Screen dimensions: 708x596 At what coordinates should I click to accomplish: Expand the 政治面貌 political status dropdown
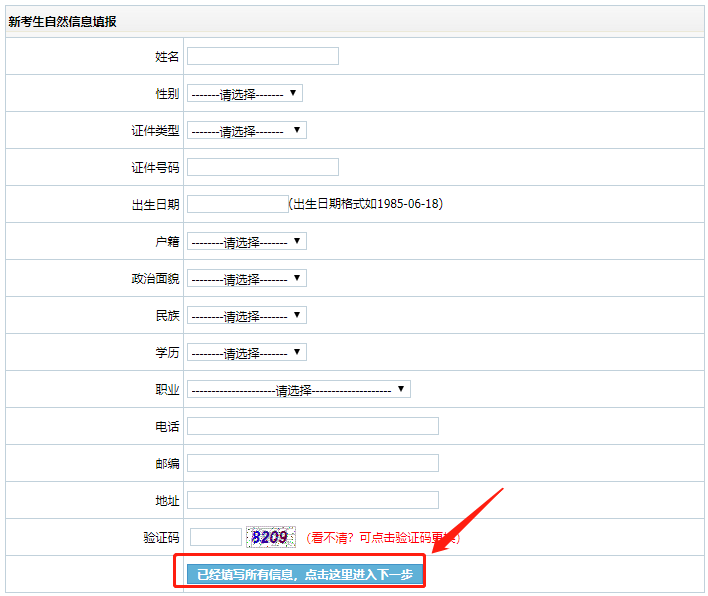(x=246, y=278)
